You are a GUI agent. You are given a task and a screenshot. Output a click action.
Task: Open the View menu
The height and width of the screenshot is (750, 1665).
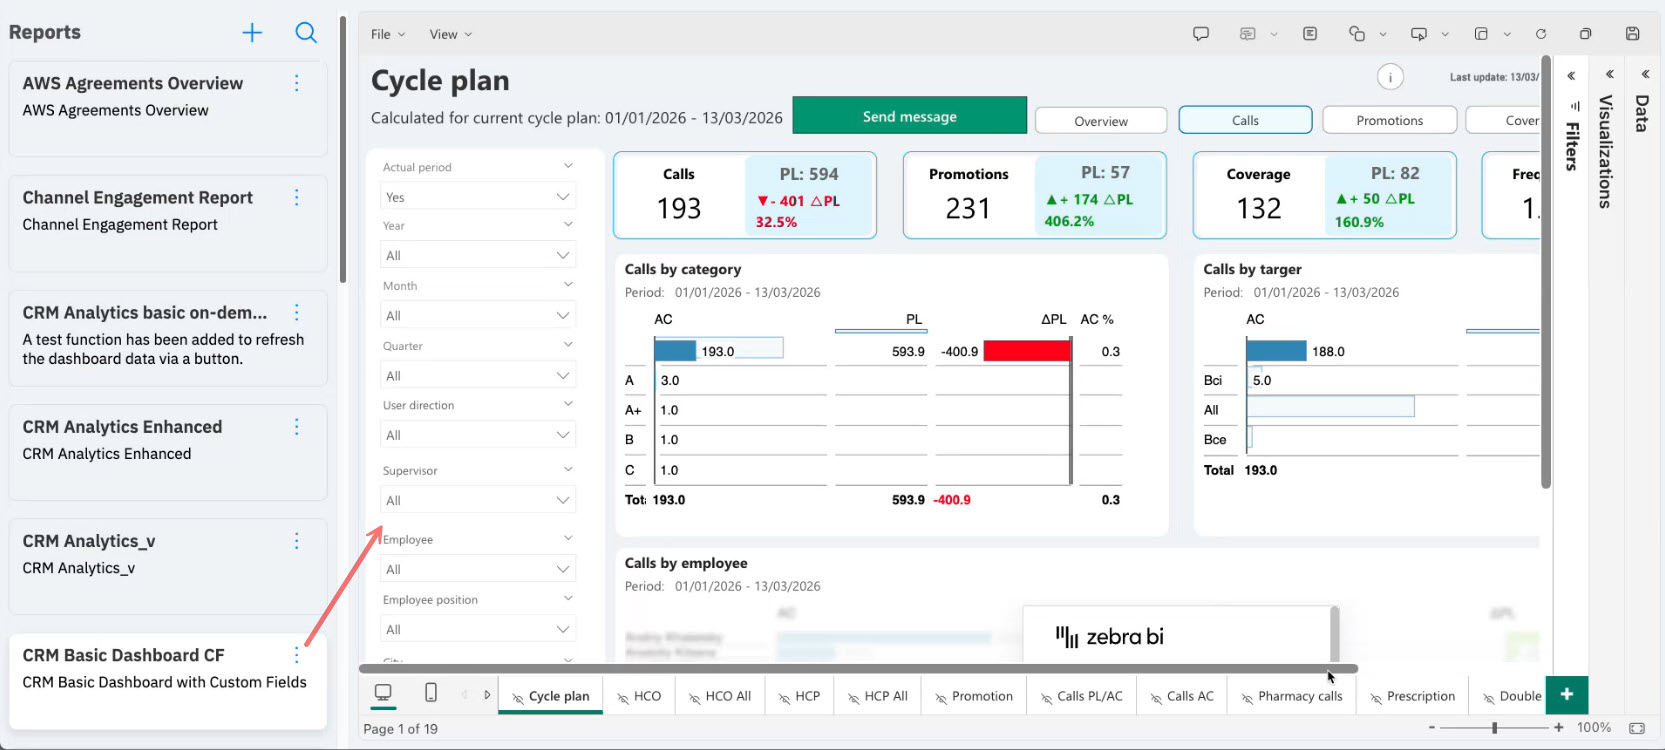[x=449, y=34]
